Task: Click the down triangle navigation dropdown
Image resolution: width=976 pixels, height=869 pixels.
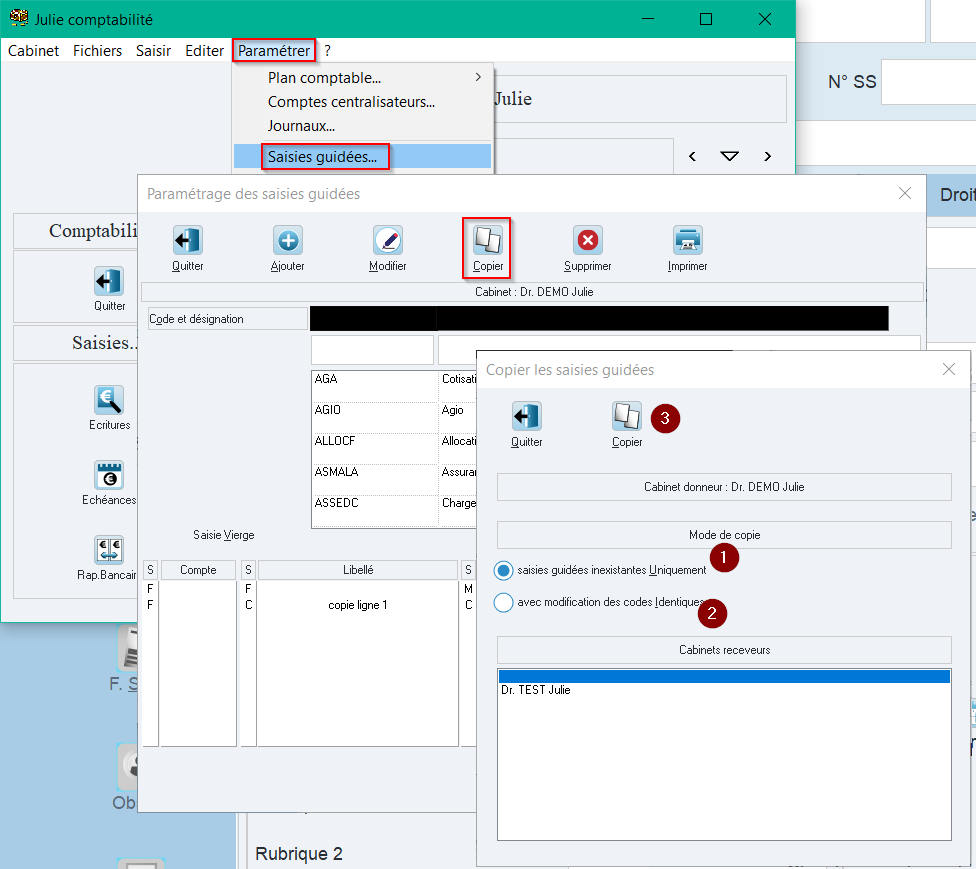Action: pyautogui.click(x=730, y=156)
